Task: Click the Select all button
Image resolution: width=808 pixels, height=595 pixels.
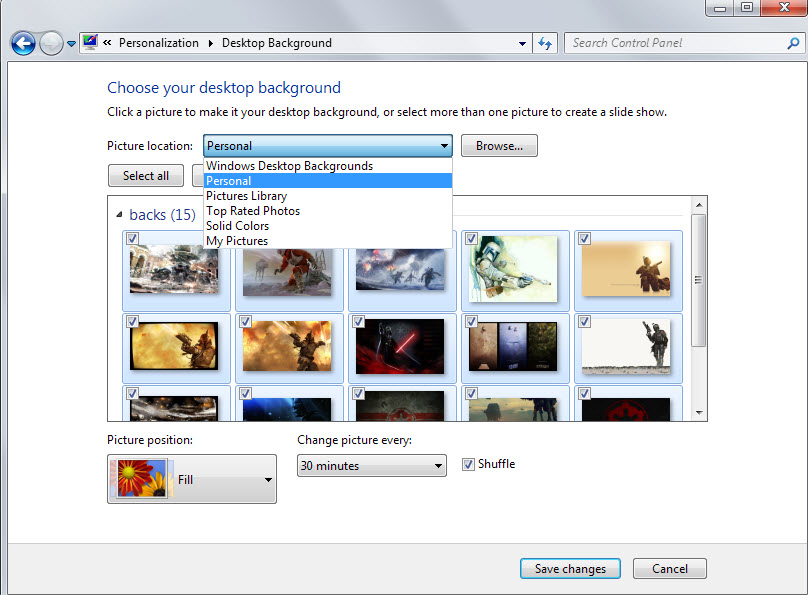Action: pyautogui.click(x=146, y=176)
